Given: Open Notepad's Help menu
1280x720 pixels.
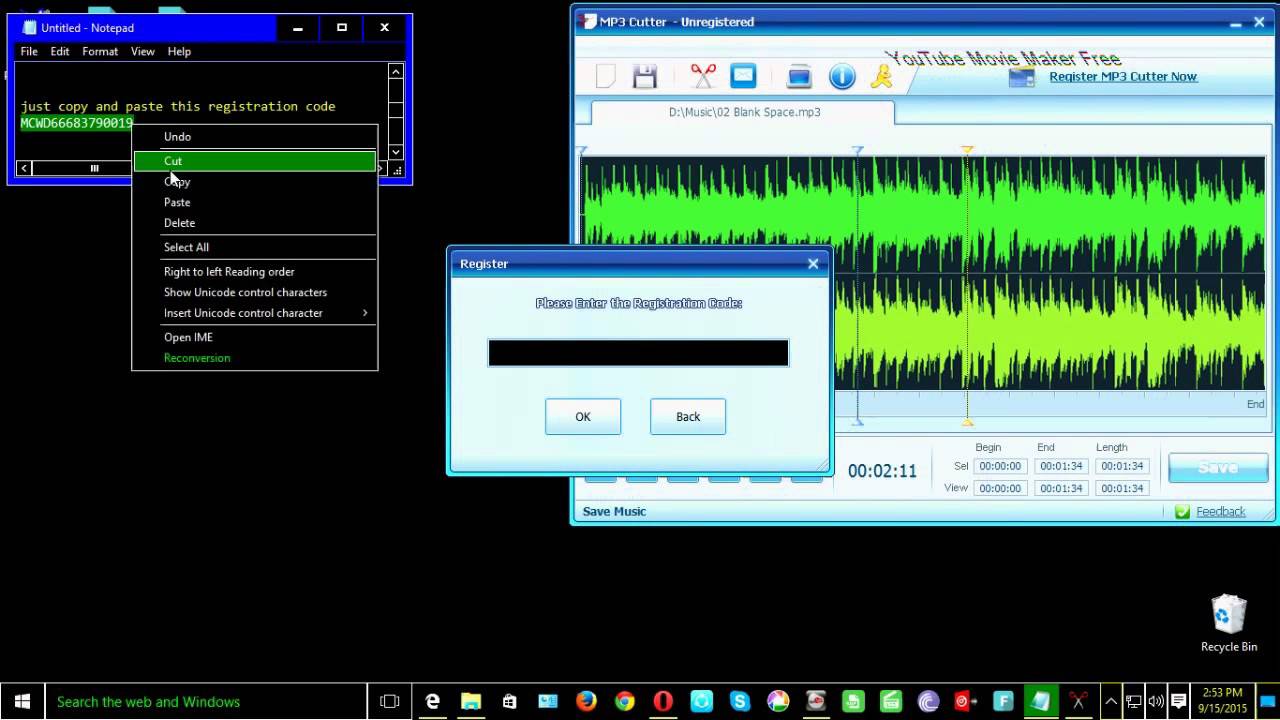Looking at the screenshot, I should click(x=179, y=51).
